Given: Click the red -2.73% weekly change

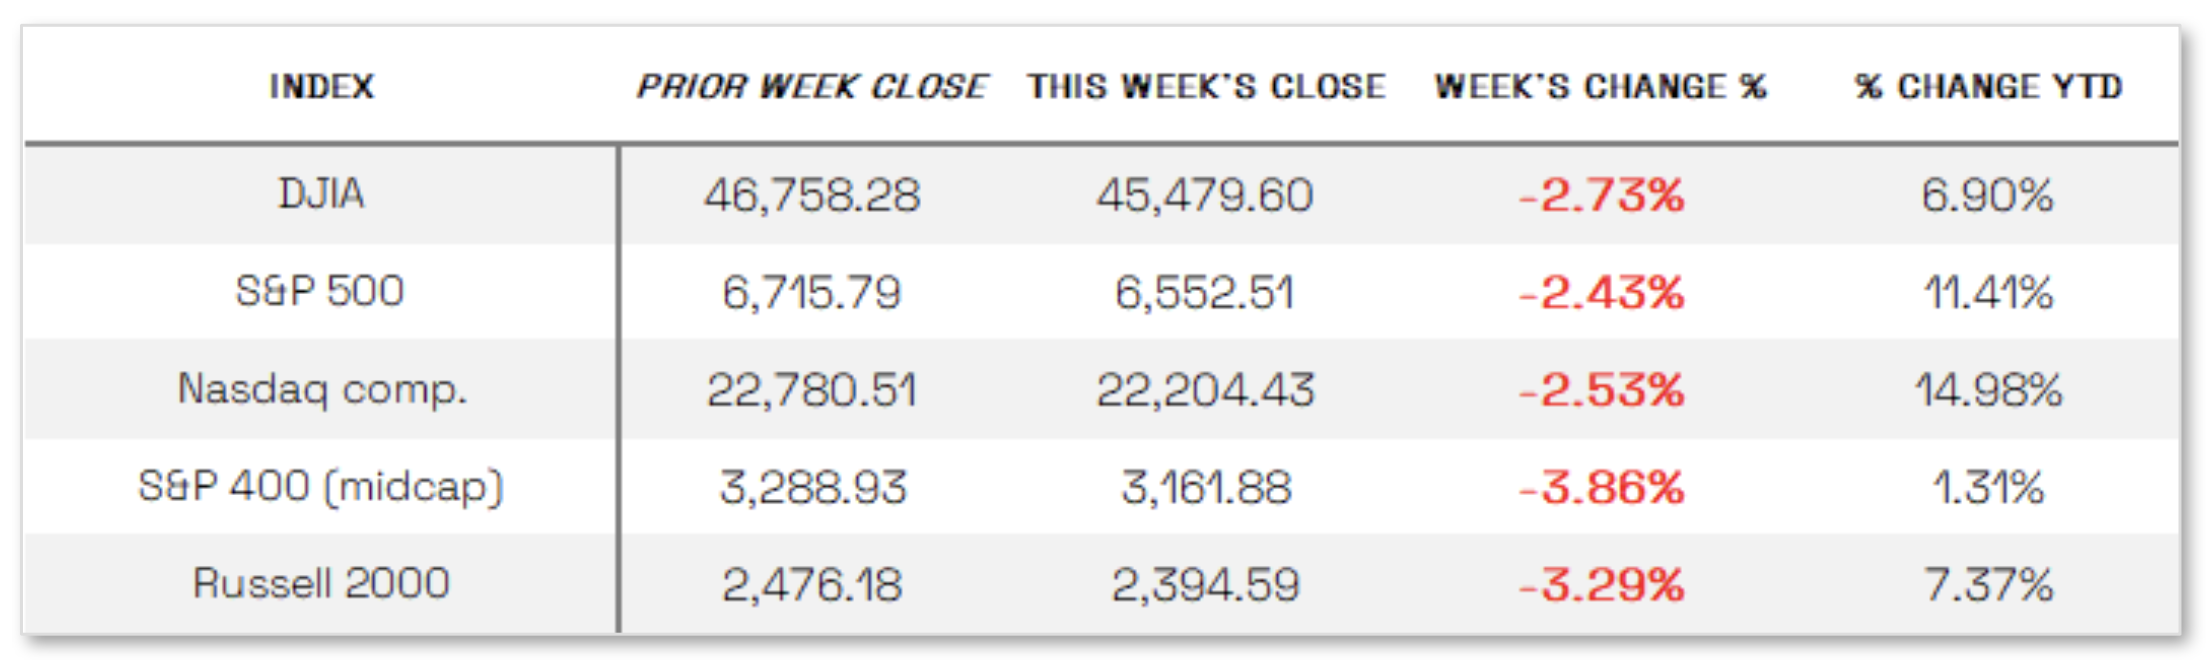Looking at the screenshot, I should coord(1601,195).
